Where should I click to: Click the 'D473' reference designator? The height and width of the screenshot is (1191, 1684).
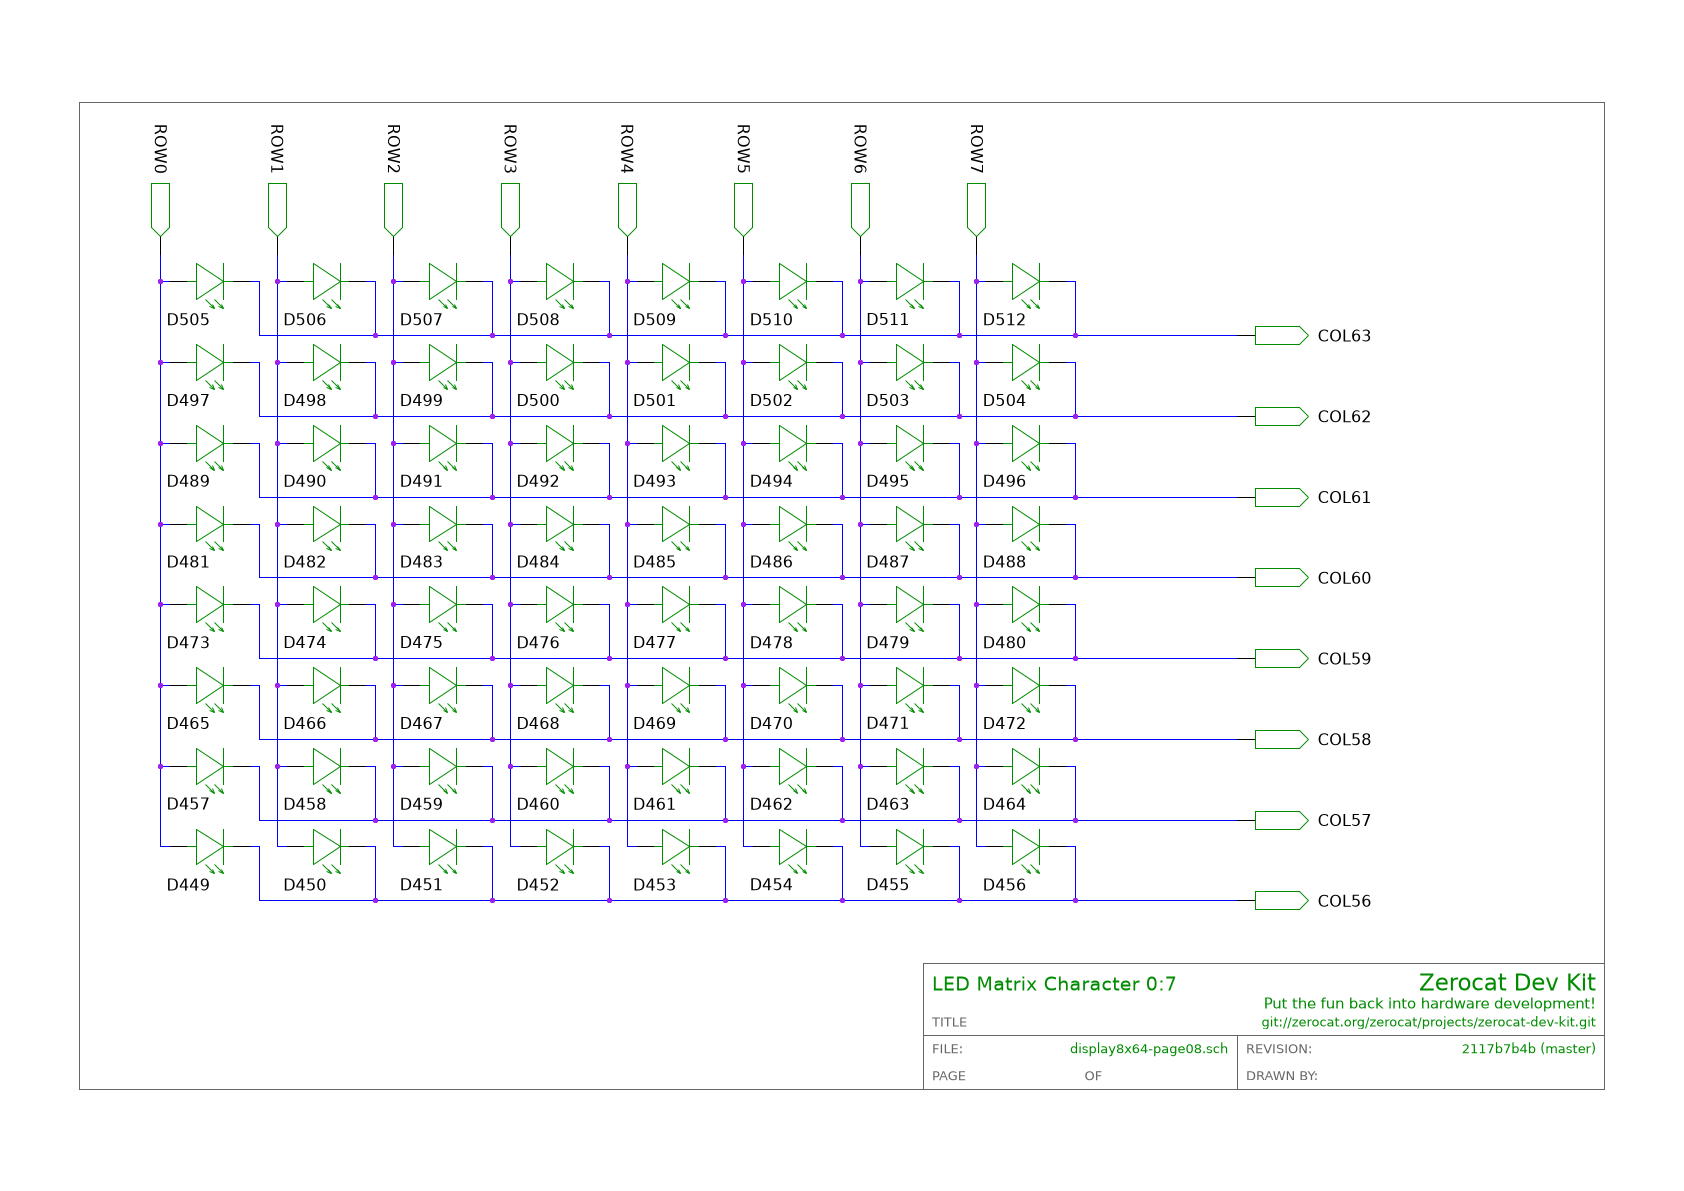[188, 643]
